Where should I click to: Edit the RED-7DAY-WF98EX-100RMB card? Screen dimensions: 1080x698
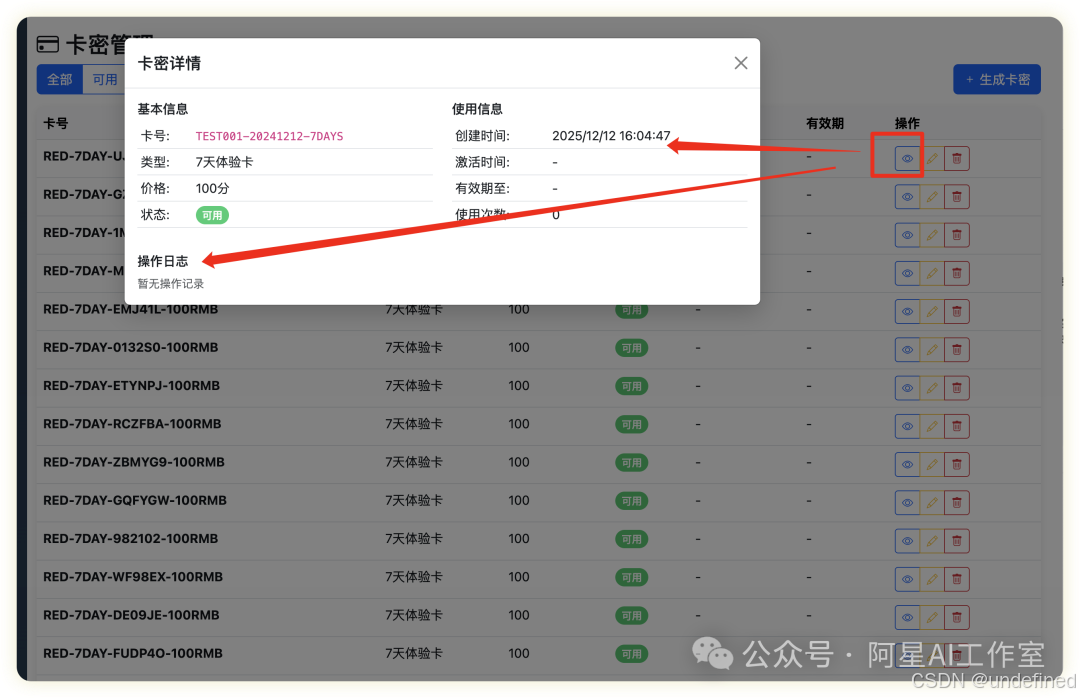click(x=932, y=579)
